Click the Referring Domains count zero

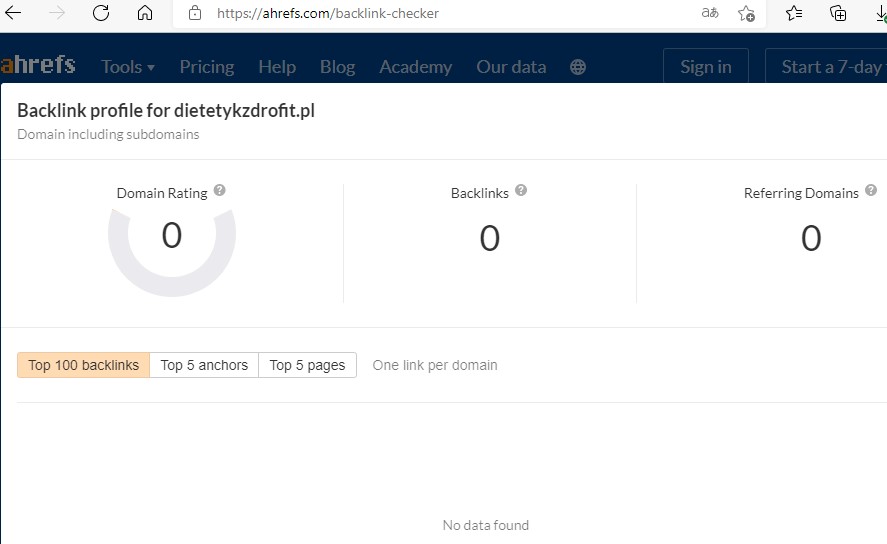(811, 238)
